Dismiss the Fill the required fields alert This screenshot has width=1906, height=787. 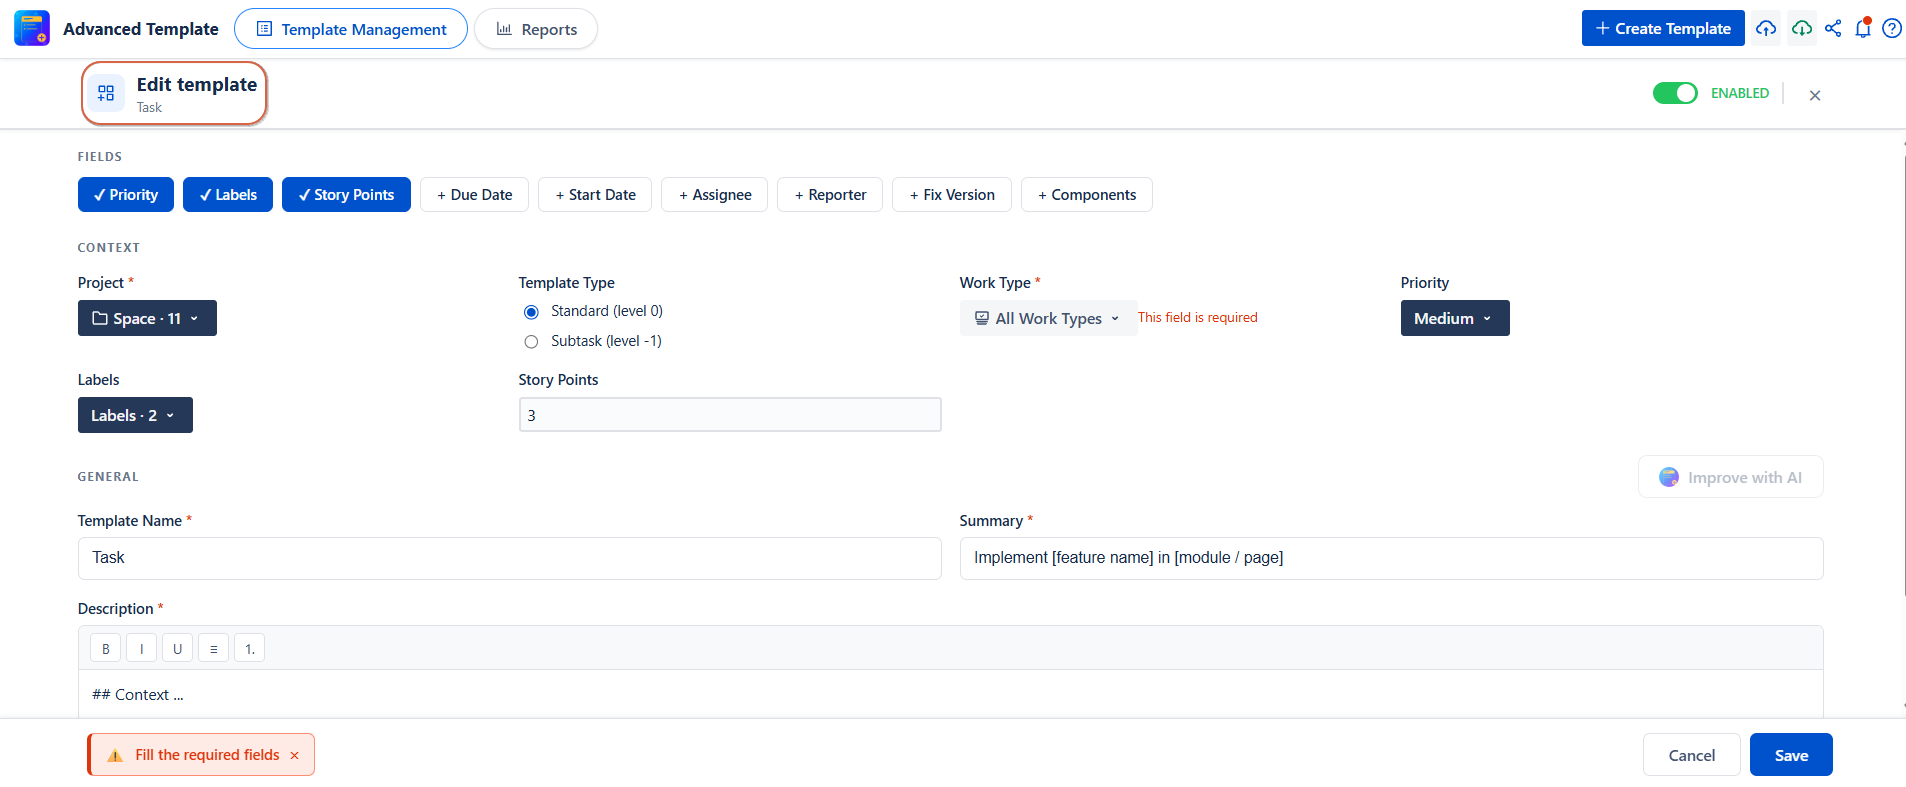(x=295, y=756)
